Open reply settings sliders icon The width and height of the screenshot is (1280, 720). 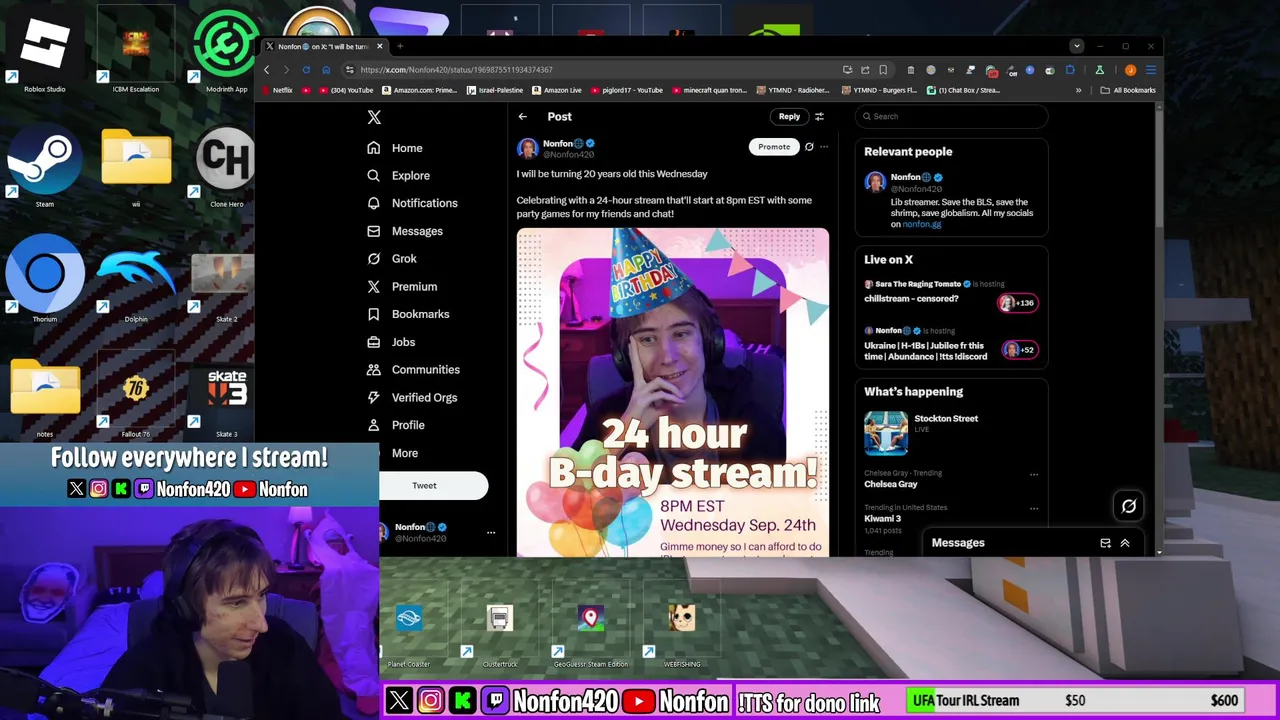click(819, 117)
